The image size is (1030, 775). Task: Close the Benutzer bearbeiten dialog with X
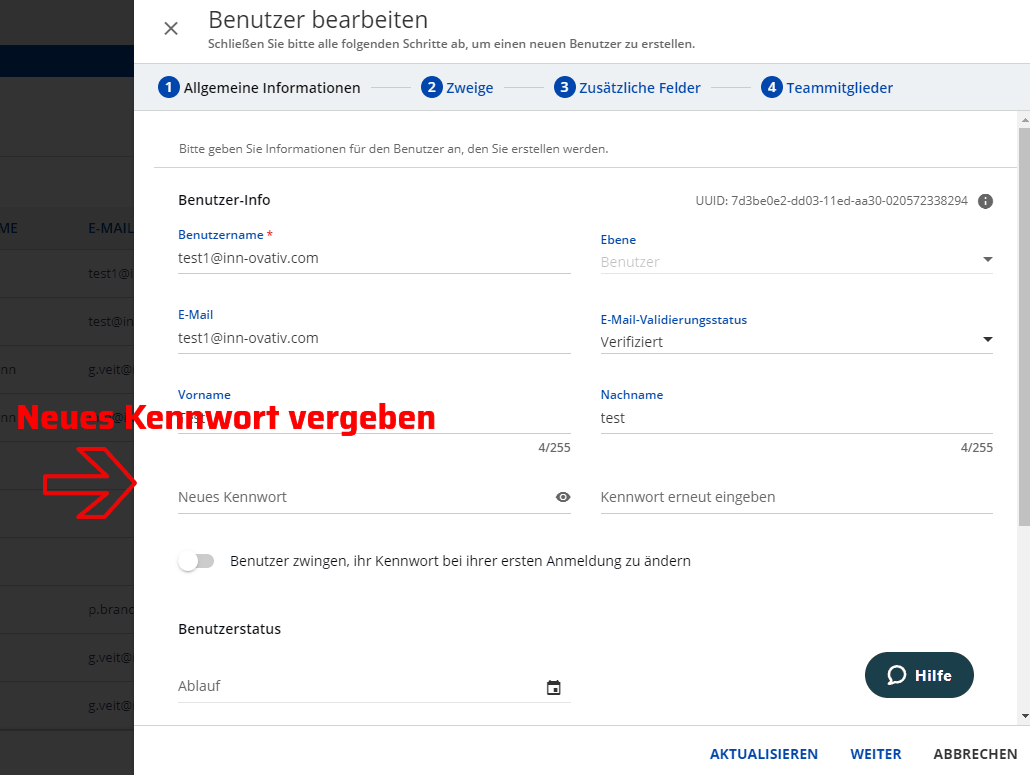click(171, 28)
